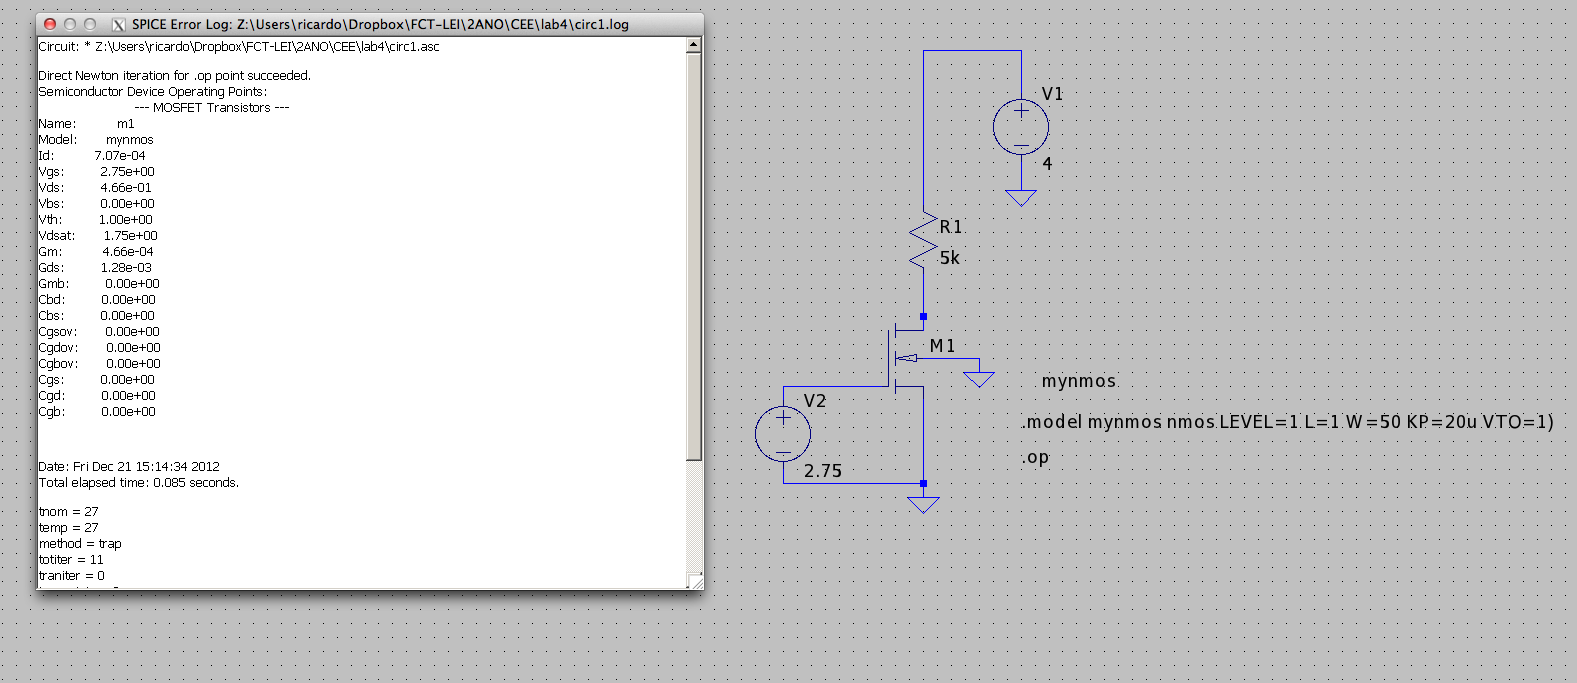Screen dimensions: 1577x683
Task: Click the .op simulation directive
Action: tap(1035, 458)
